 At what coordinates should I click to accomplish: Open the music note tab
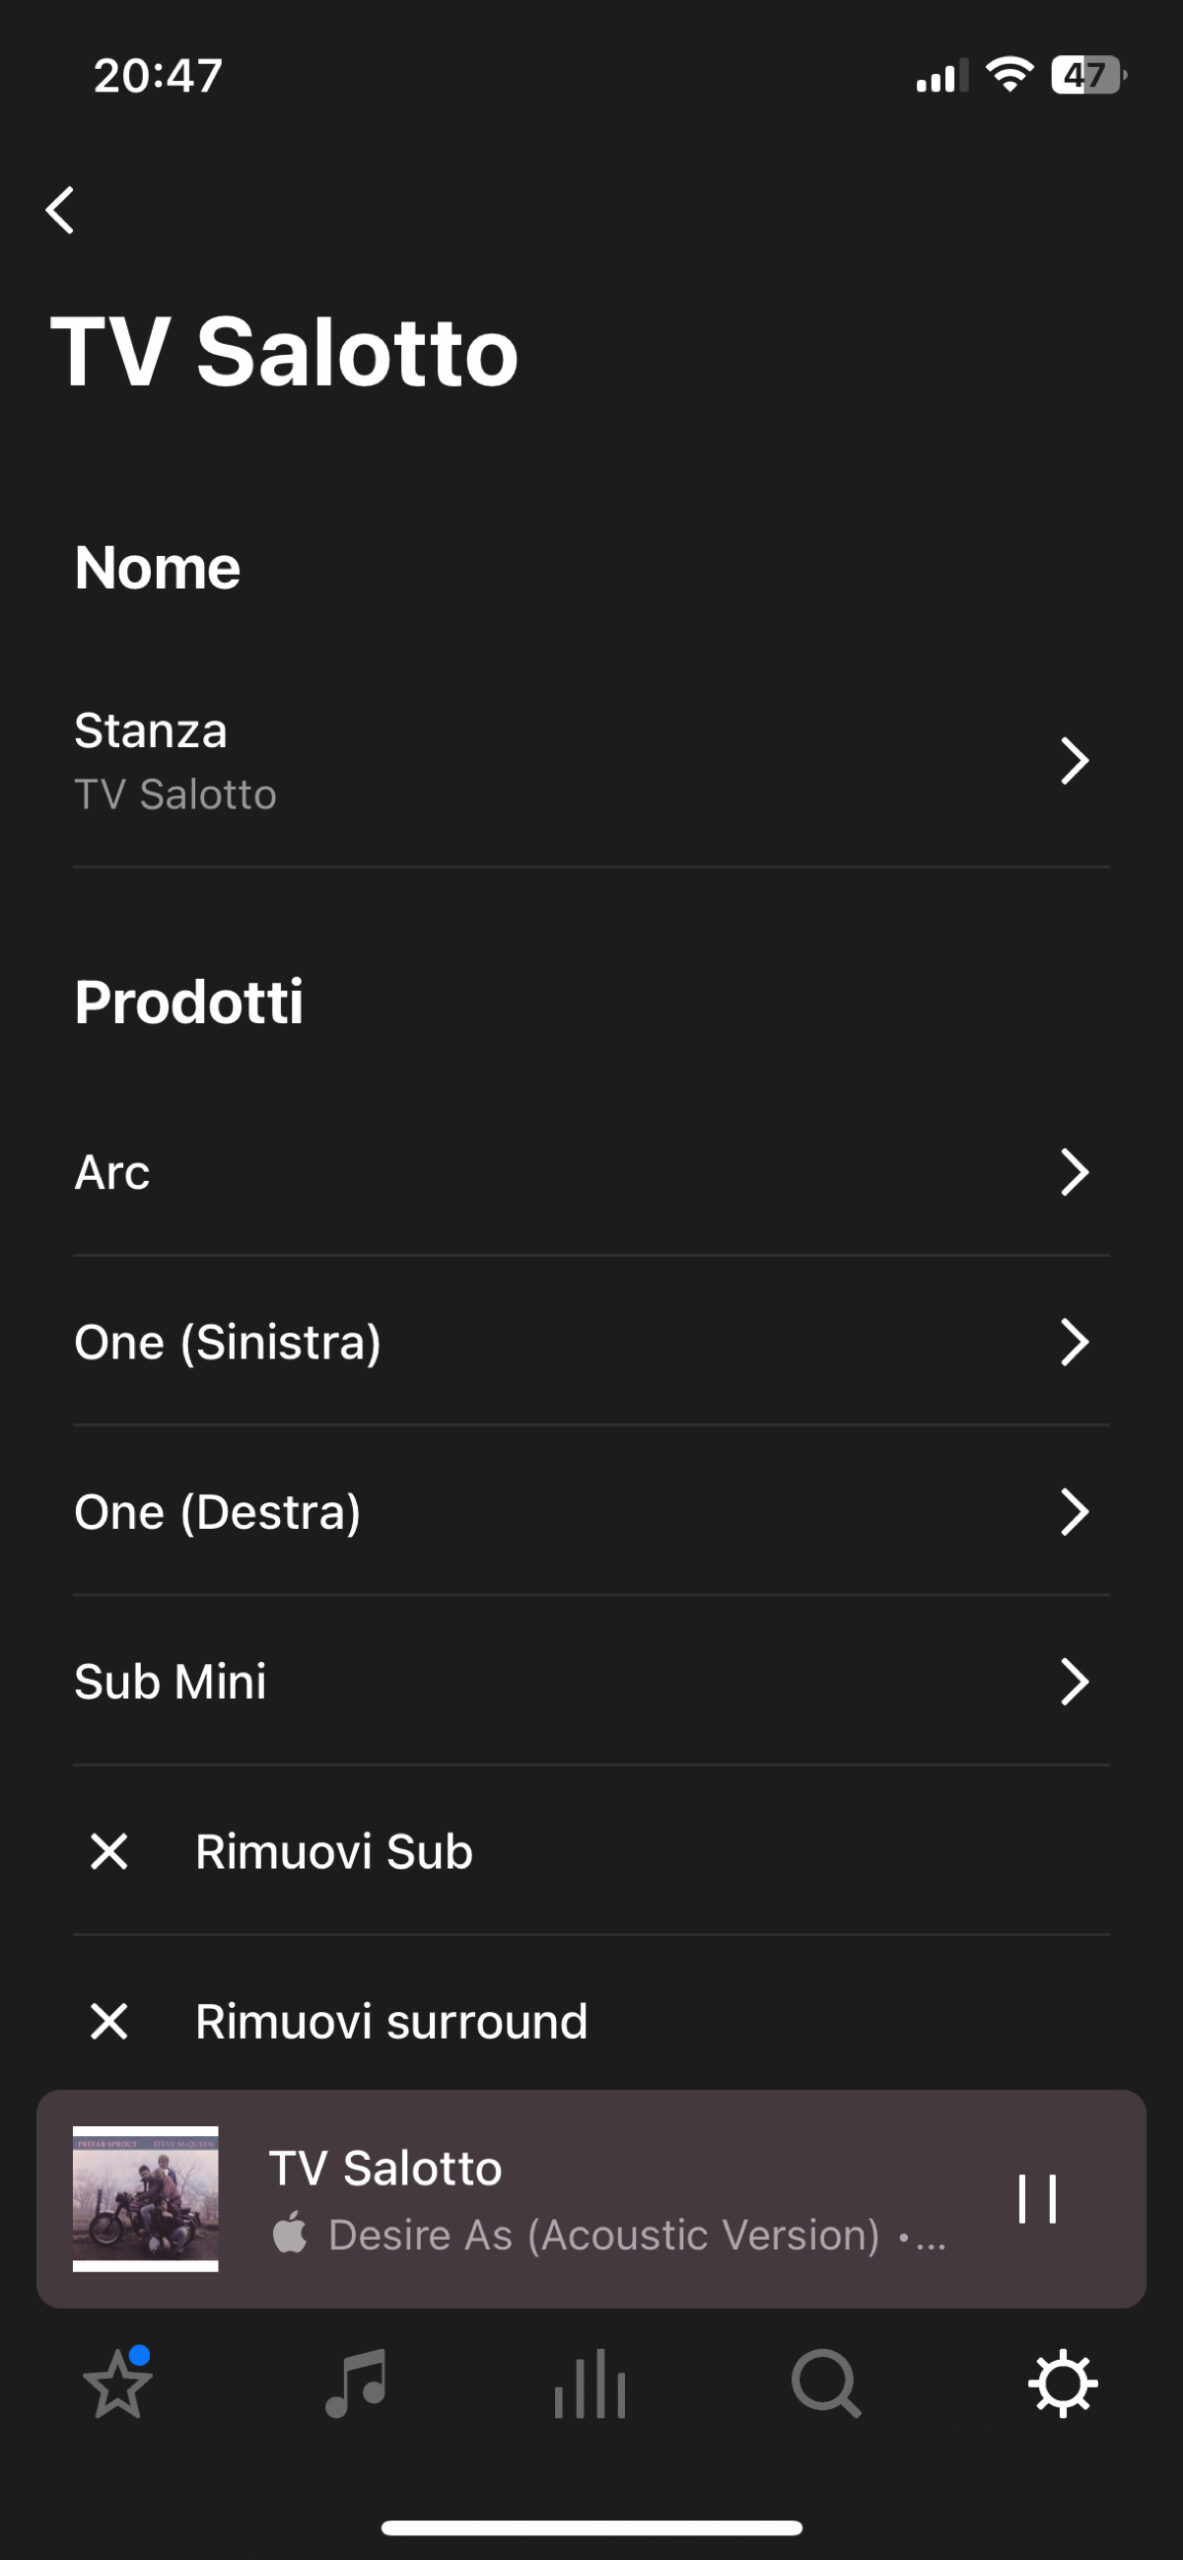tap(355, 2384)
